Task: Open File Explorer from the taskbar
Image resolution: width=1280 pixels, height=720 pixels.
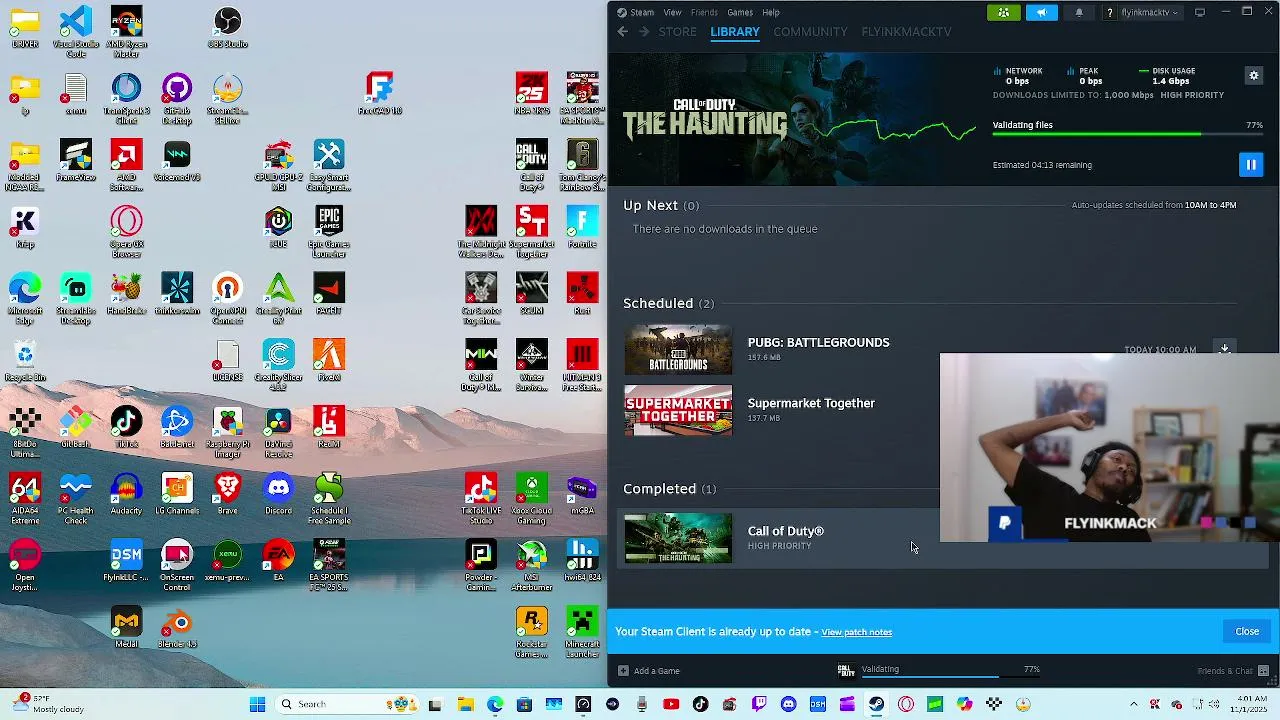Action: pyautogui.click(x=465, y=704)
